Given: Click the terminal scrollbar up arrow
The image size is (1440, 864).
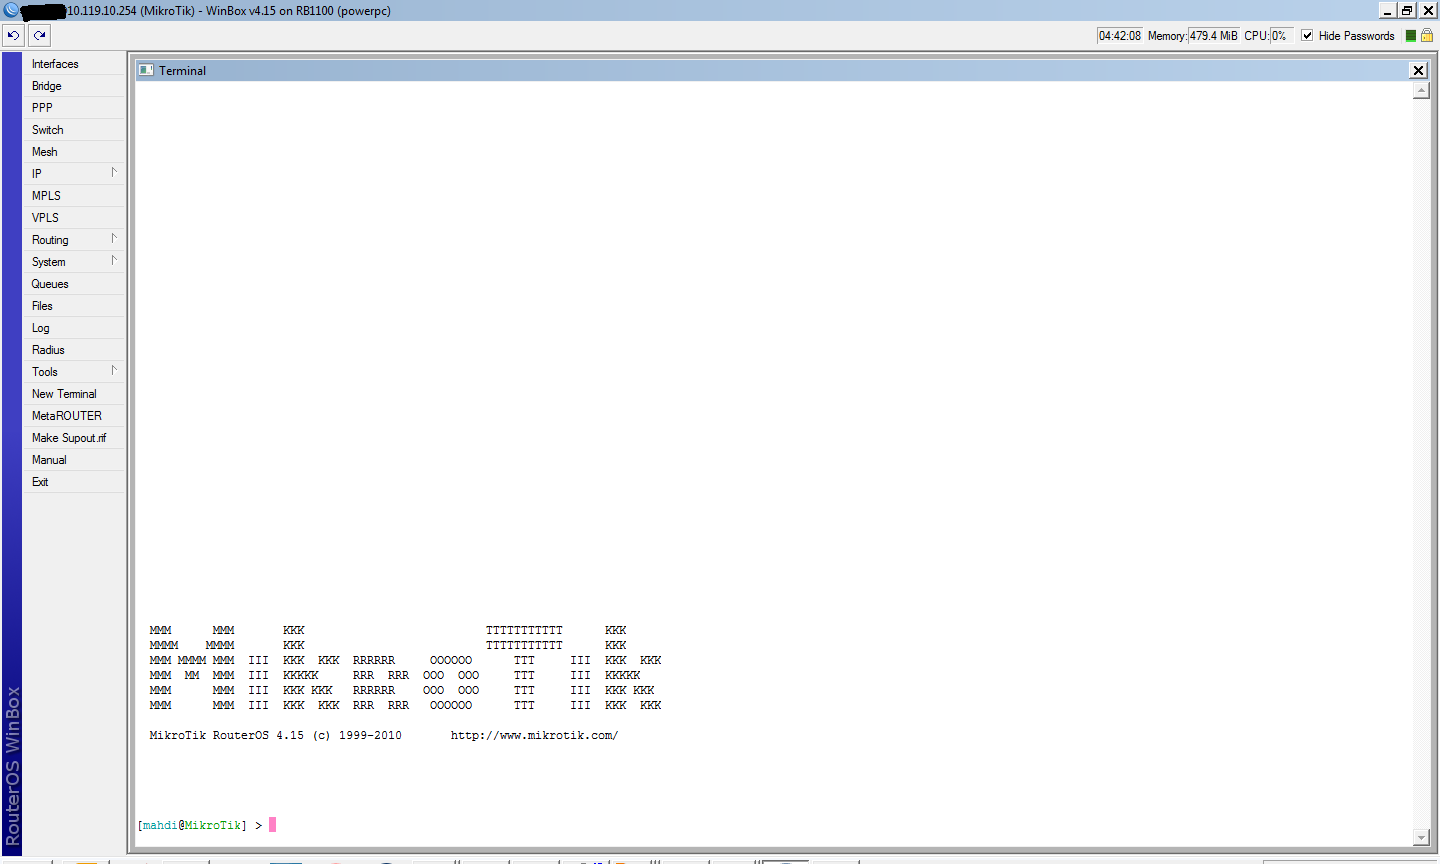Looking at the screenshot, I should coord(1421,91).
